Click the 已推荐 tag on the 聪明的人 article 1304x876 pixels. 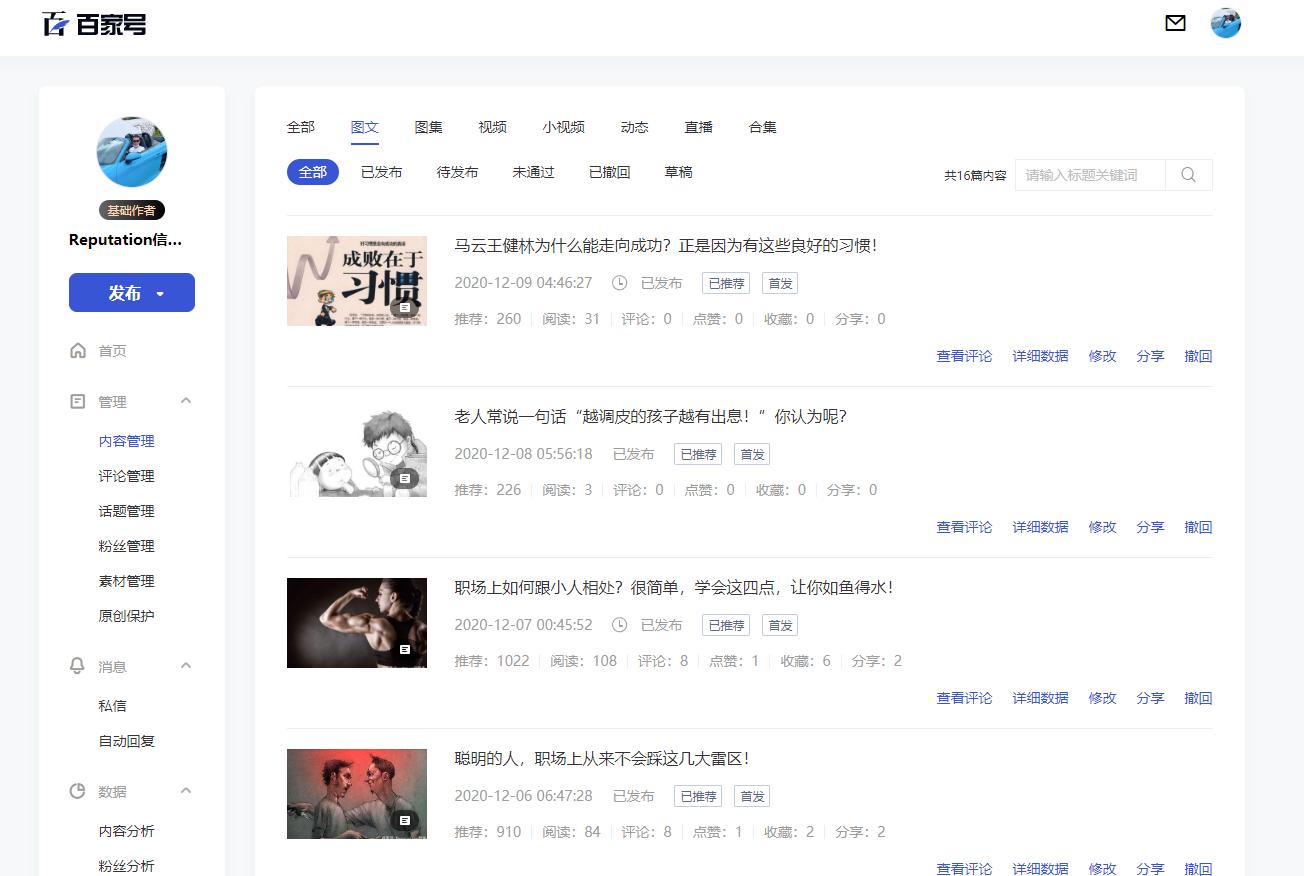(698, 796)
